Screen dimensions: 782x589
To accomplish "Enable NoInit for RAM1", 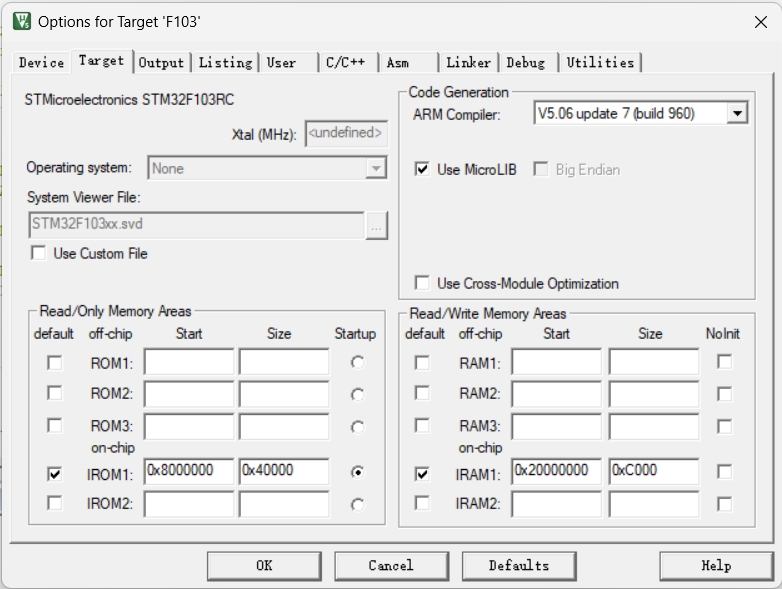I will coord(724,362).
